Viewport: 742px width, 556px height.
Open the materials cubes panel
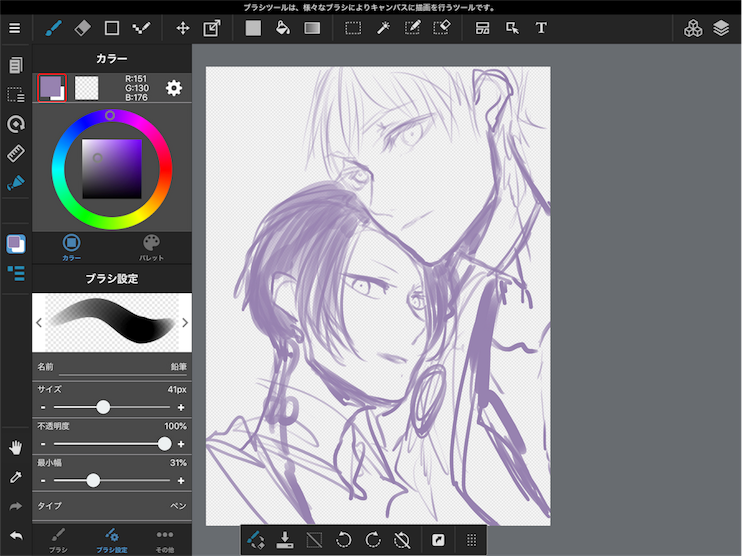point(693,28)
